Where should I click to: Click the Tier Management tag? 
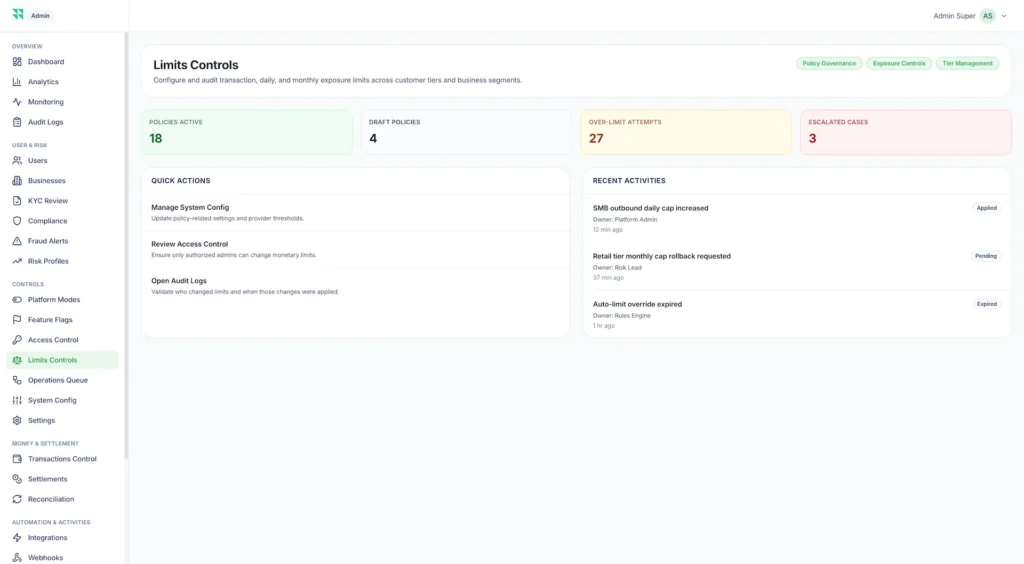[967, 63]
